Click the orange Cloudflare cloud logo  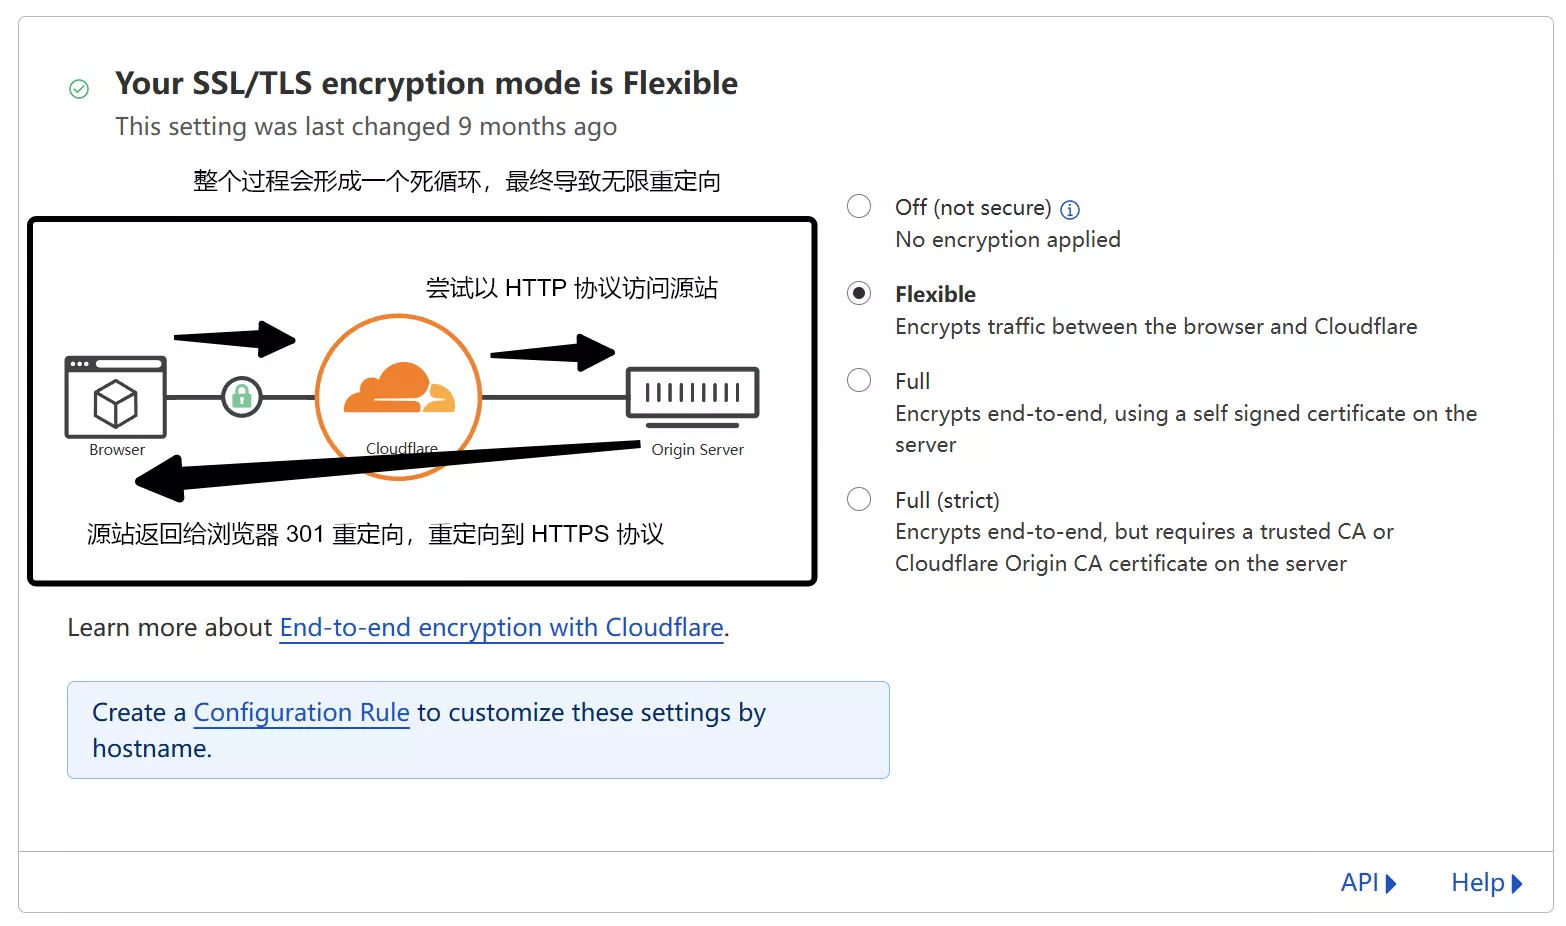[399, 388]
